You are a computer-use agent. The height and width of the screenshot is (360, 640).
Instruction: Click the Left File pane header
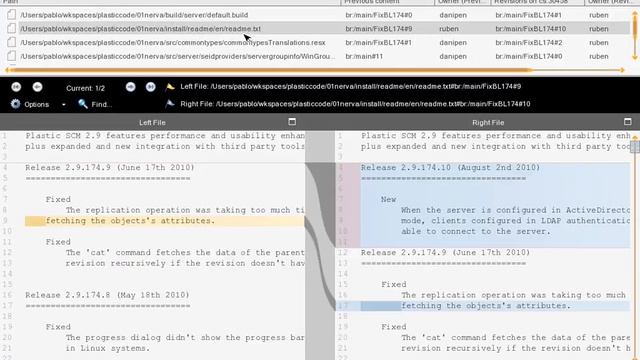152,122
